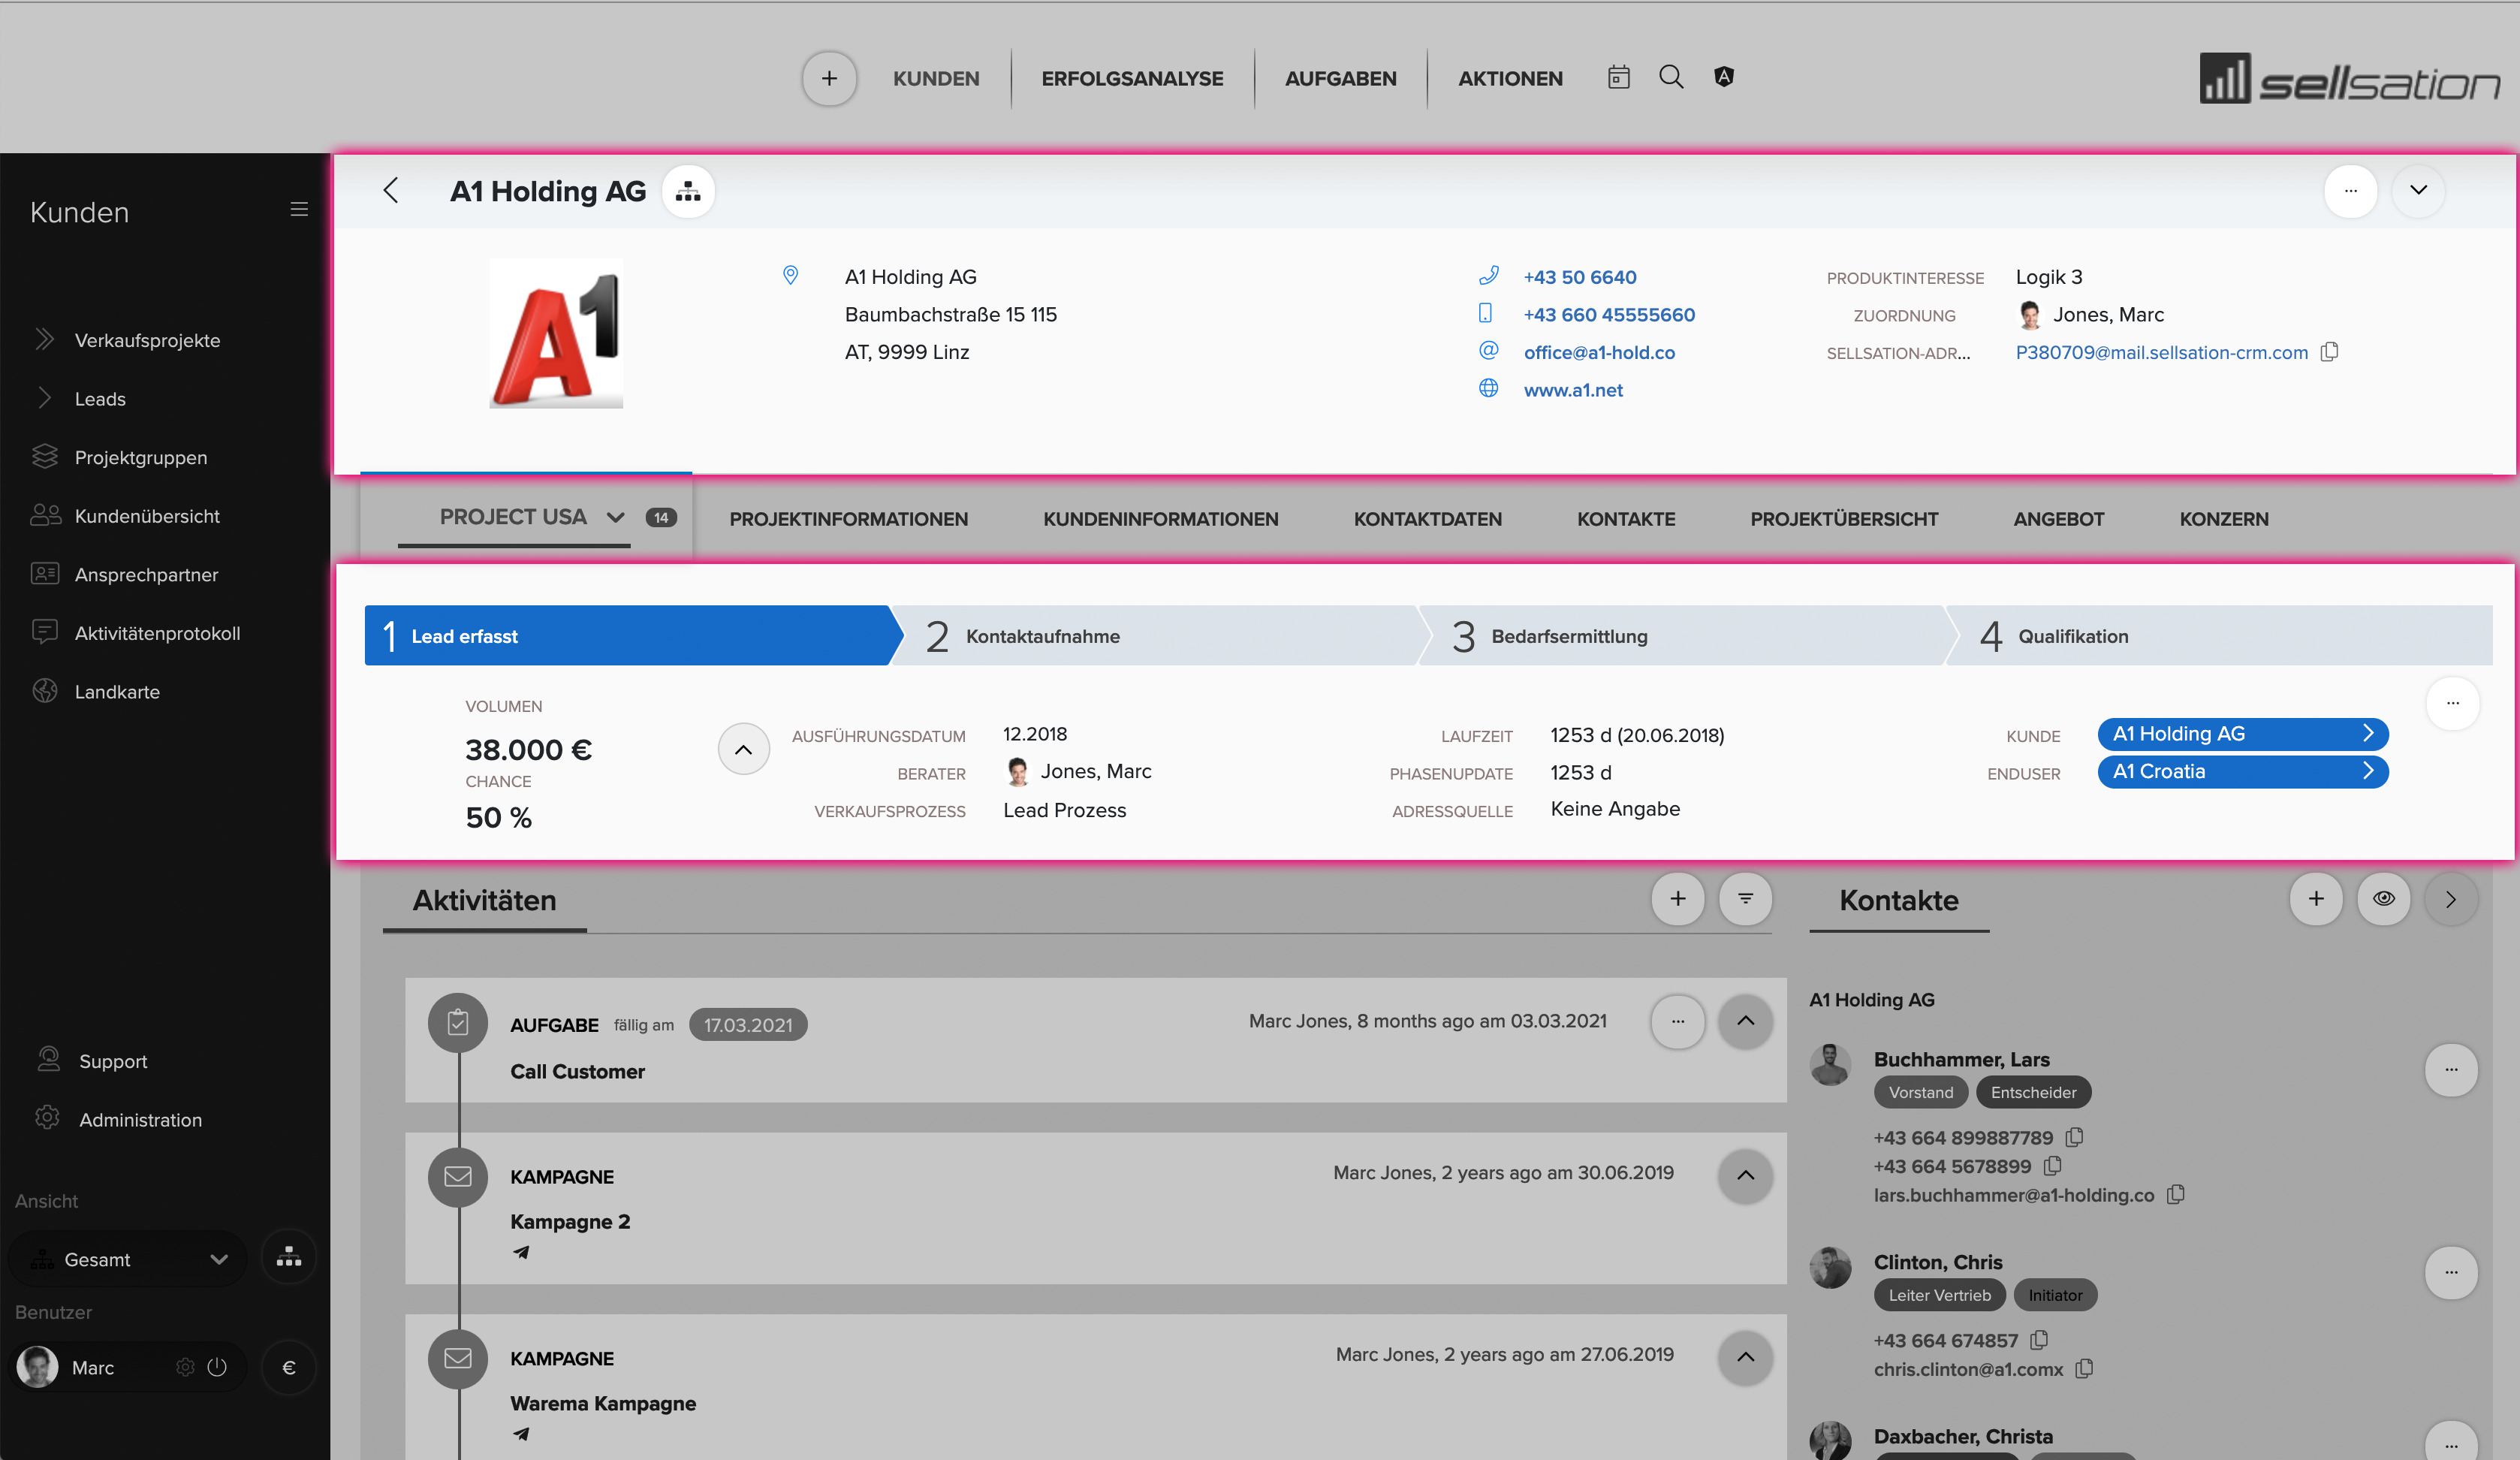Open the www.a1.net website link
The image size is (2520, 1460).
(1573, 390)
